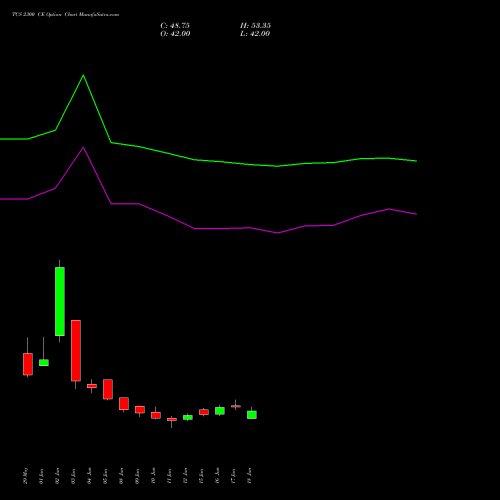Click the purple lower indicator line's peak

tap(83, 147)
